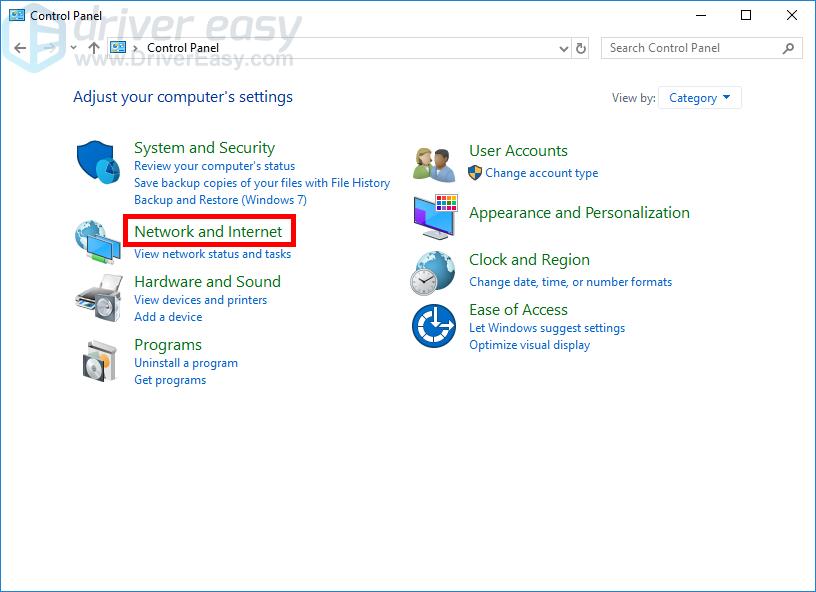This screenshot has width=816, height=592.
Task: Click View devices and printers
Action: click(x=200, y=300)
